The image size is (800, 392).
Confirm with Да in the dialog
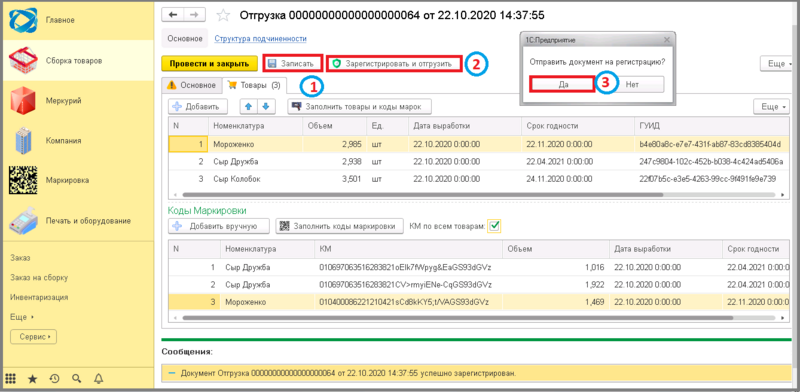(563, 84)
